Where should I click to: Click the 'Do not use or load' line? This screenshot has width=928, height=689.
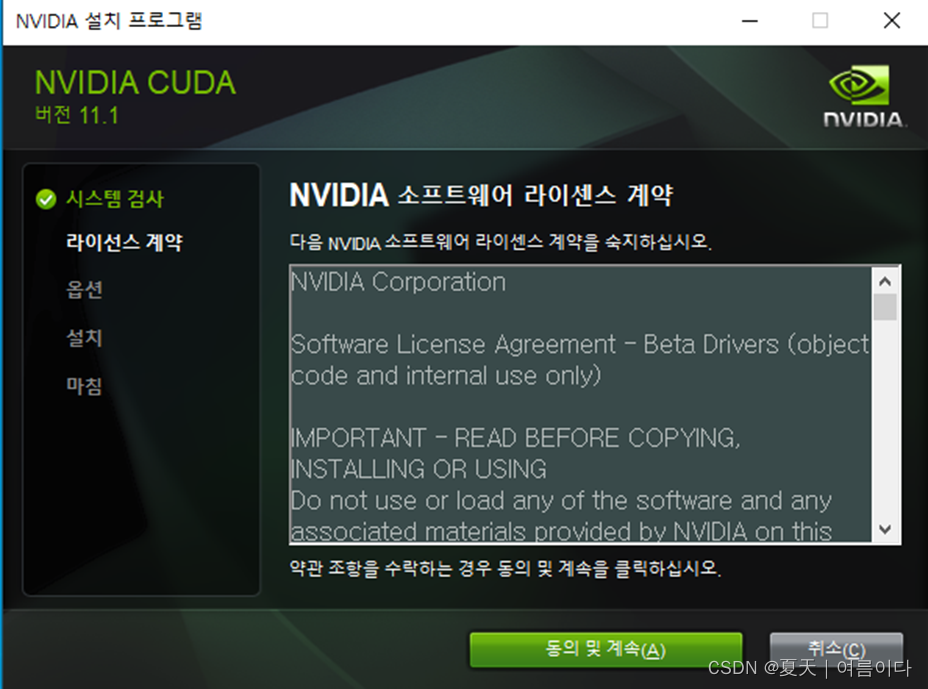click(561, 501)
